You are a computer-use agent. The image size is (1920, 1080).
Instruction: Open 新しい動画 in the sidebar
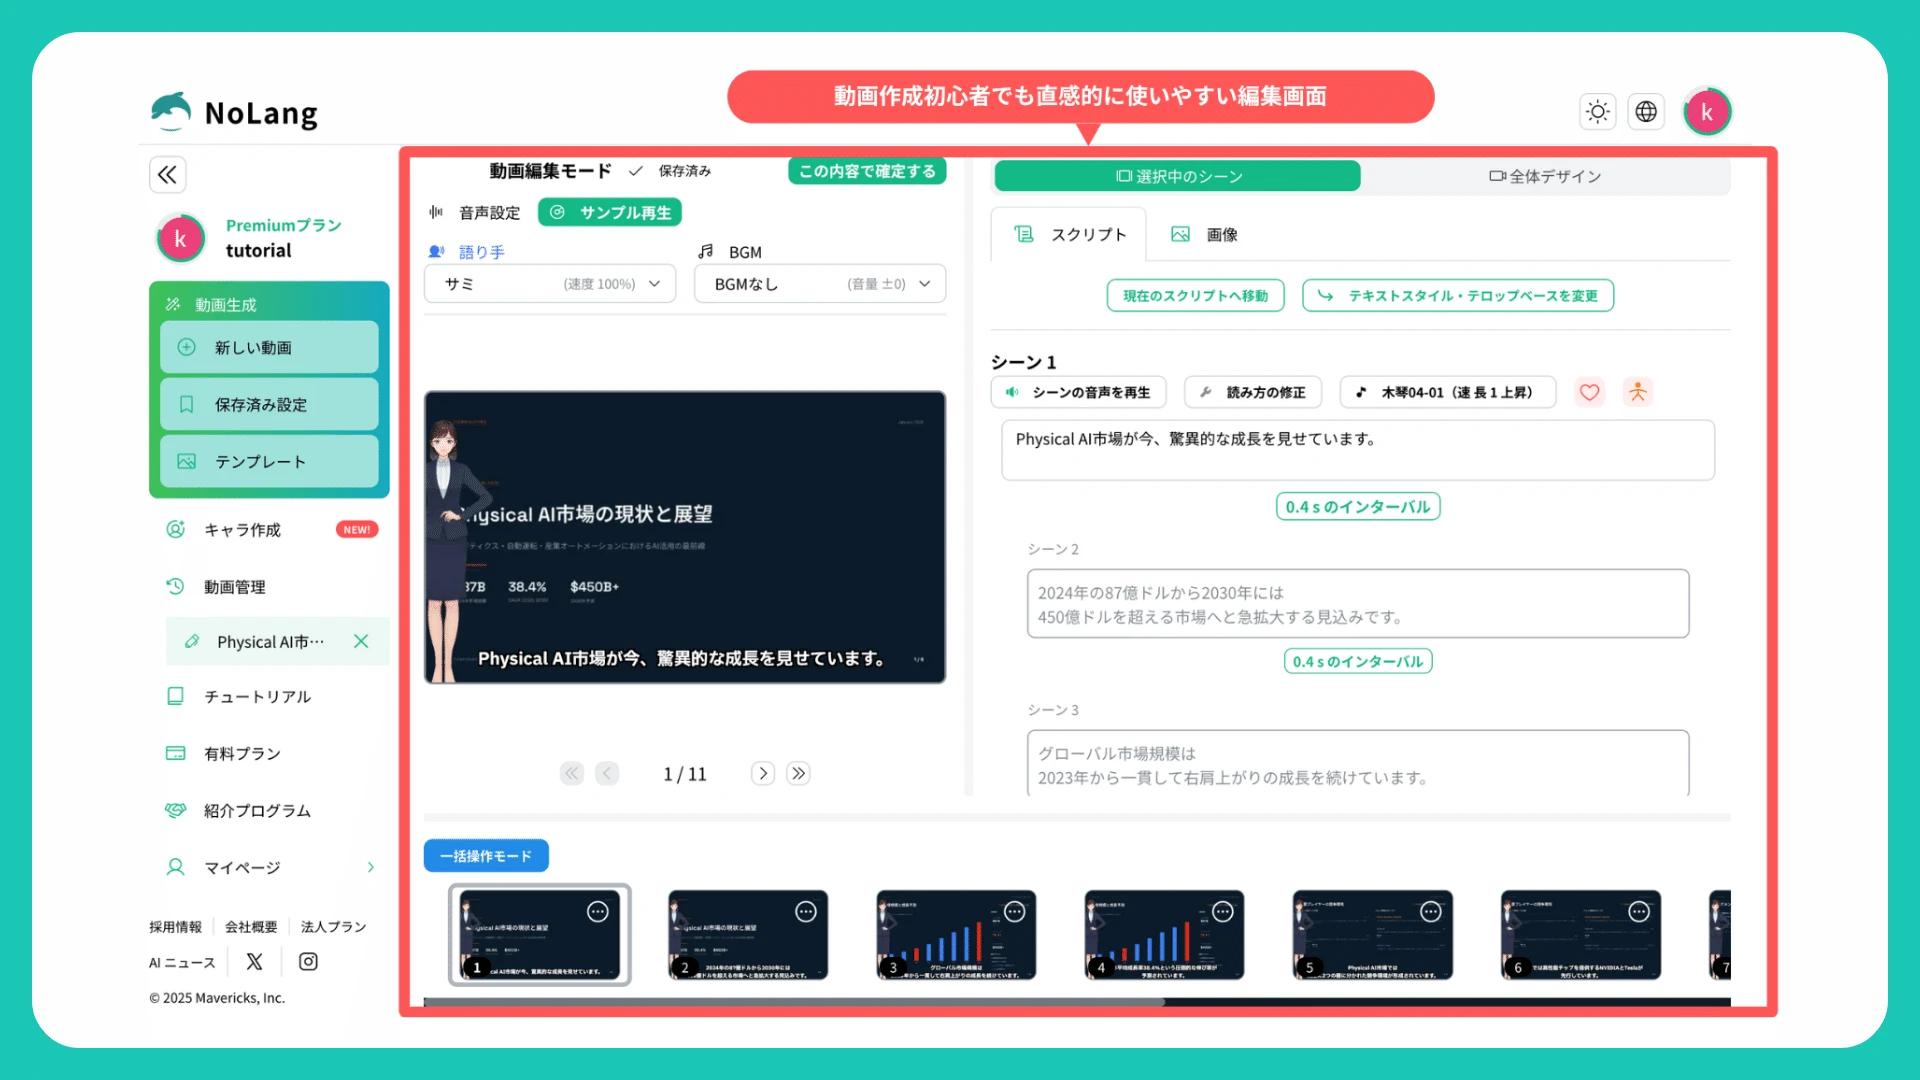(x=269, y=347)
